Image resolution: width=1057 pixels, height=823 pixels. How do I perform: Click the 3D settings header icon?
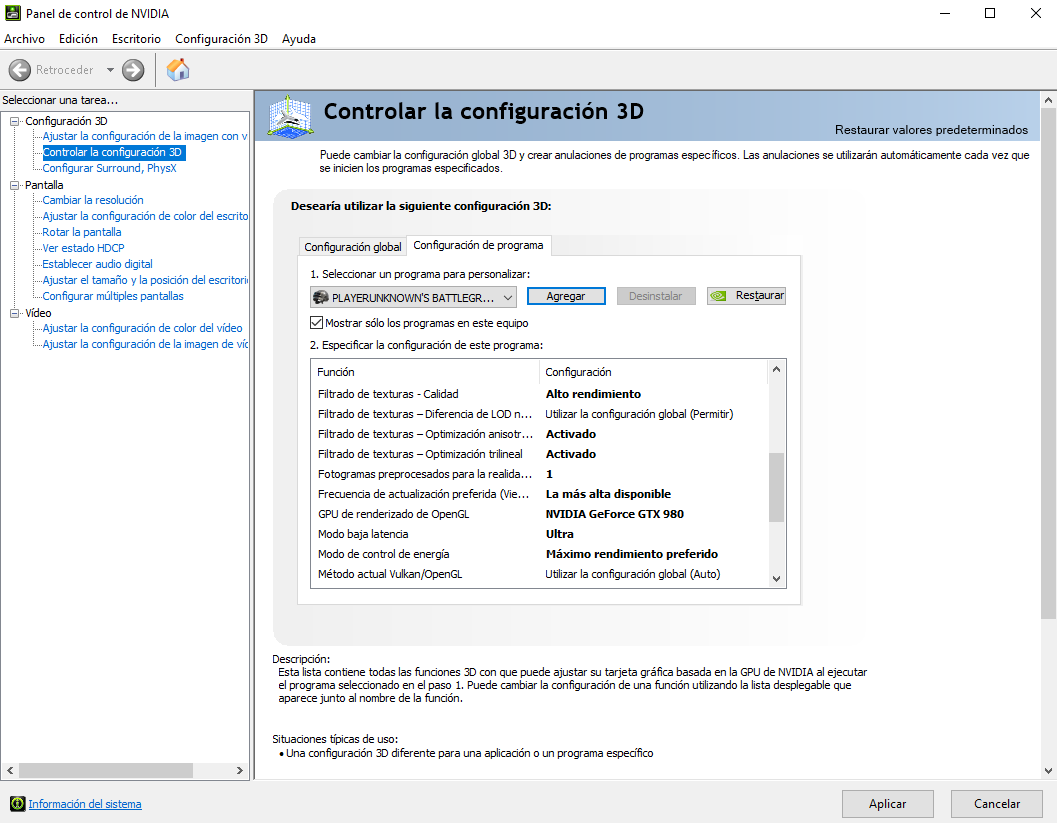coord(290,116)
